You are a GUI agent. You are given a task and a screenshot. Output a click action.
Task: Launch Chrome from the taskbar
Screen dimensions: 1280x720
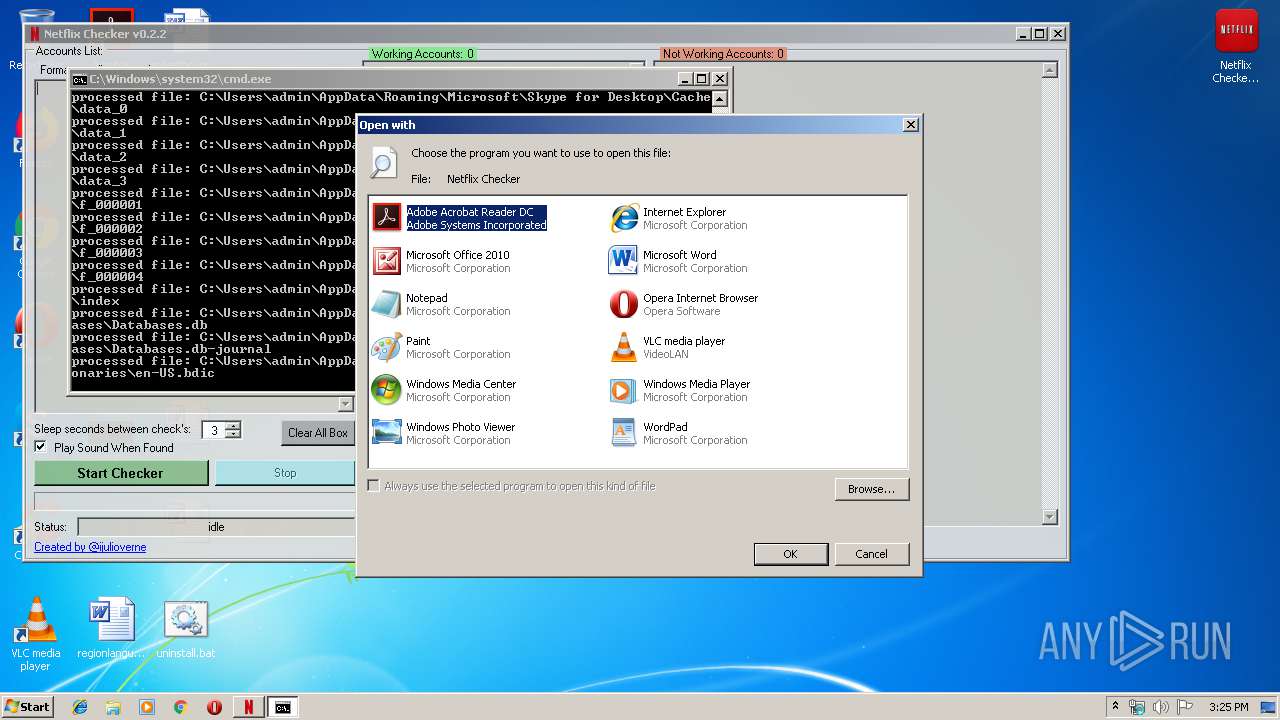coord(180,707)
